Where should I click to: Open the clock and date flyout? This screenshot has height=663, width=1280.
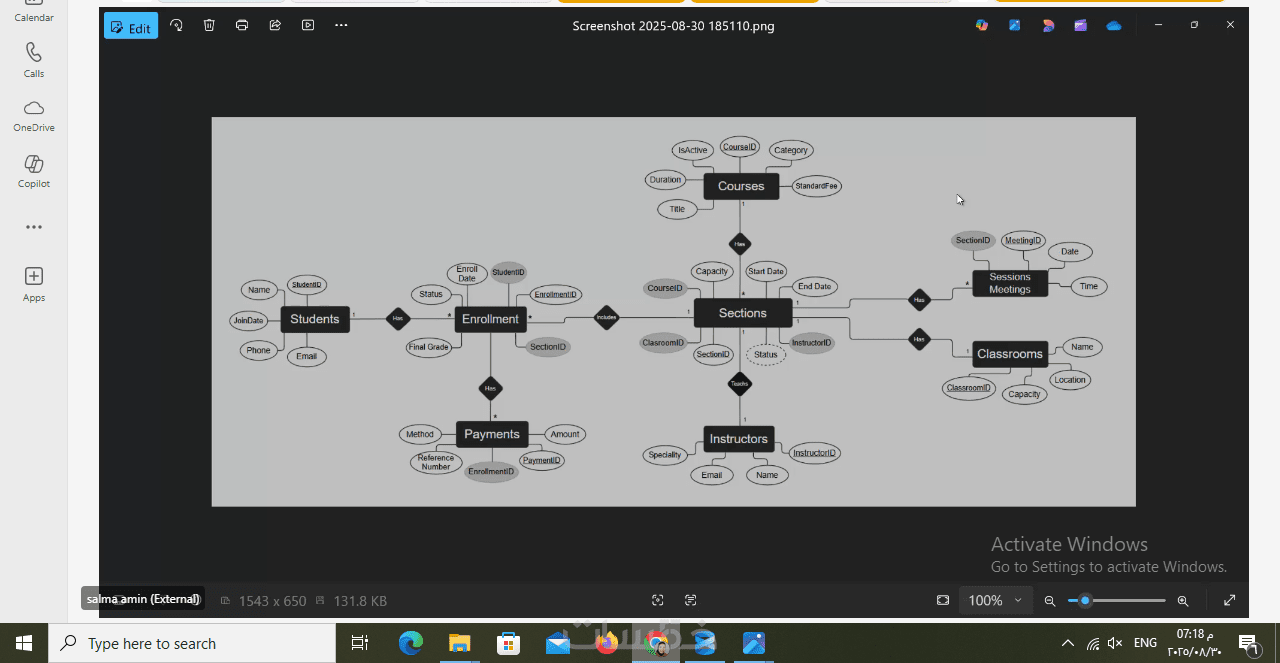1195,643
